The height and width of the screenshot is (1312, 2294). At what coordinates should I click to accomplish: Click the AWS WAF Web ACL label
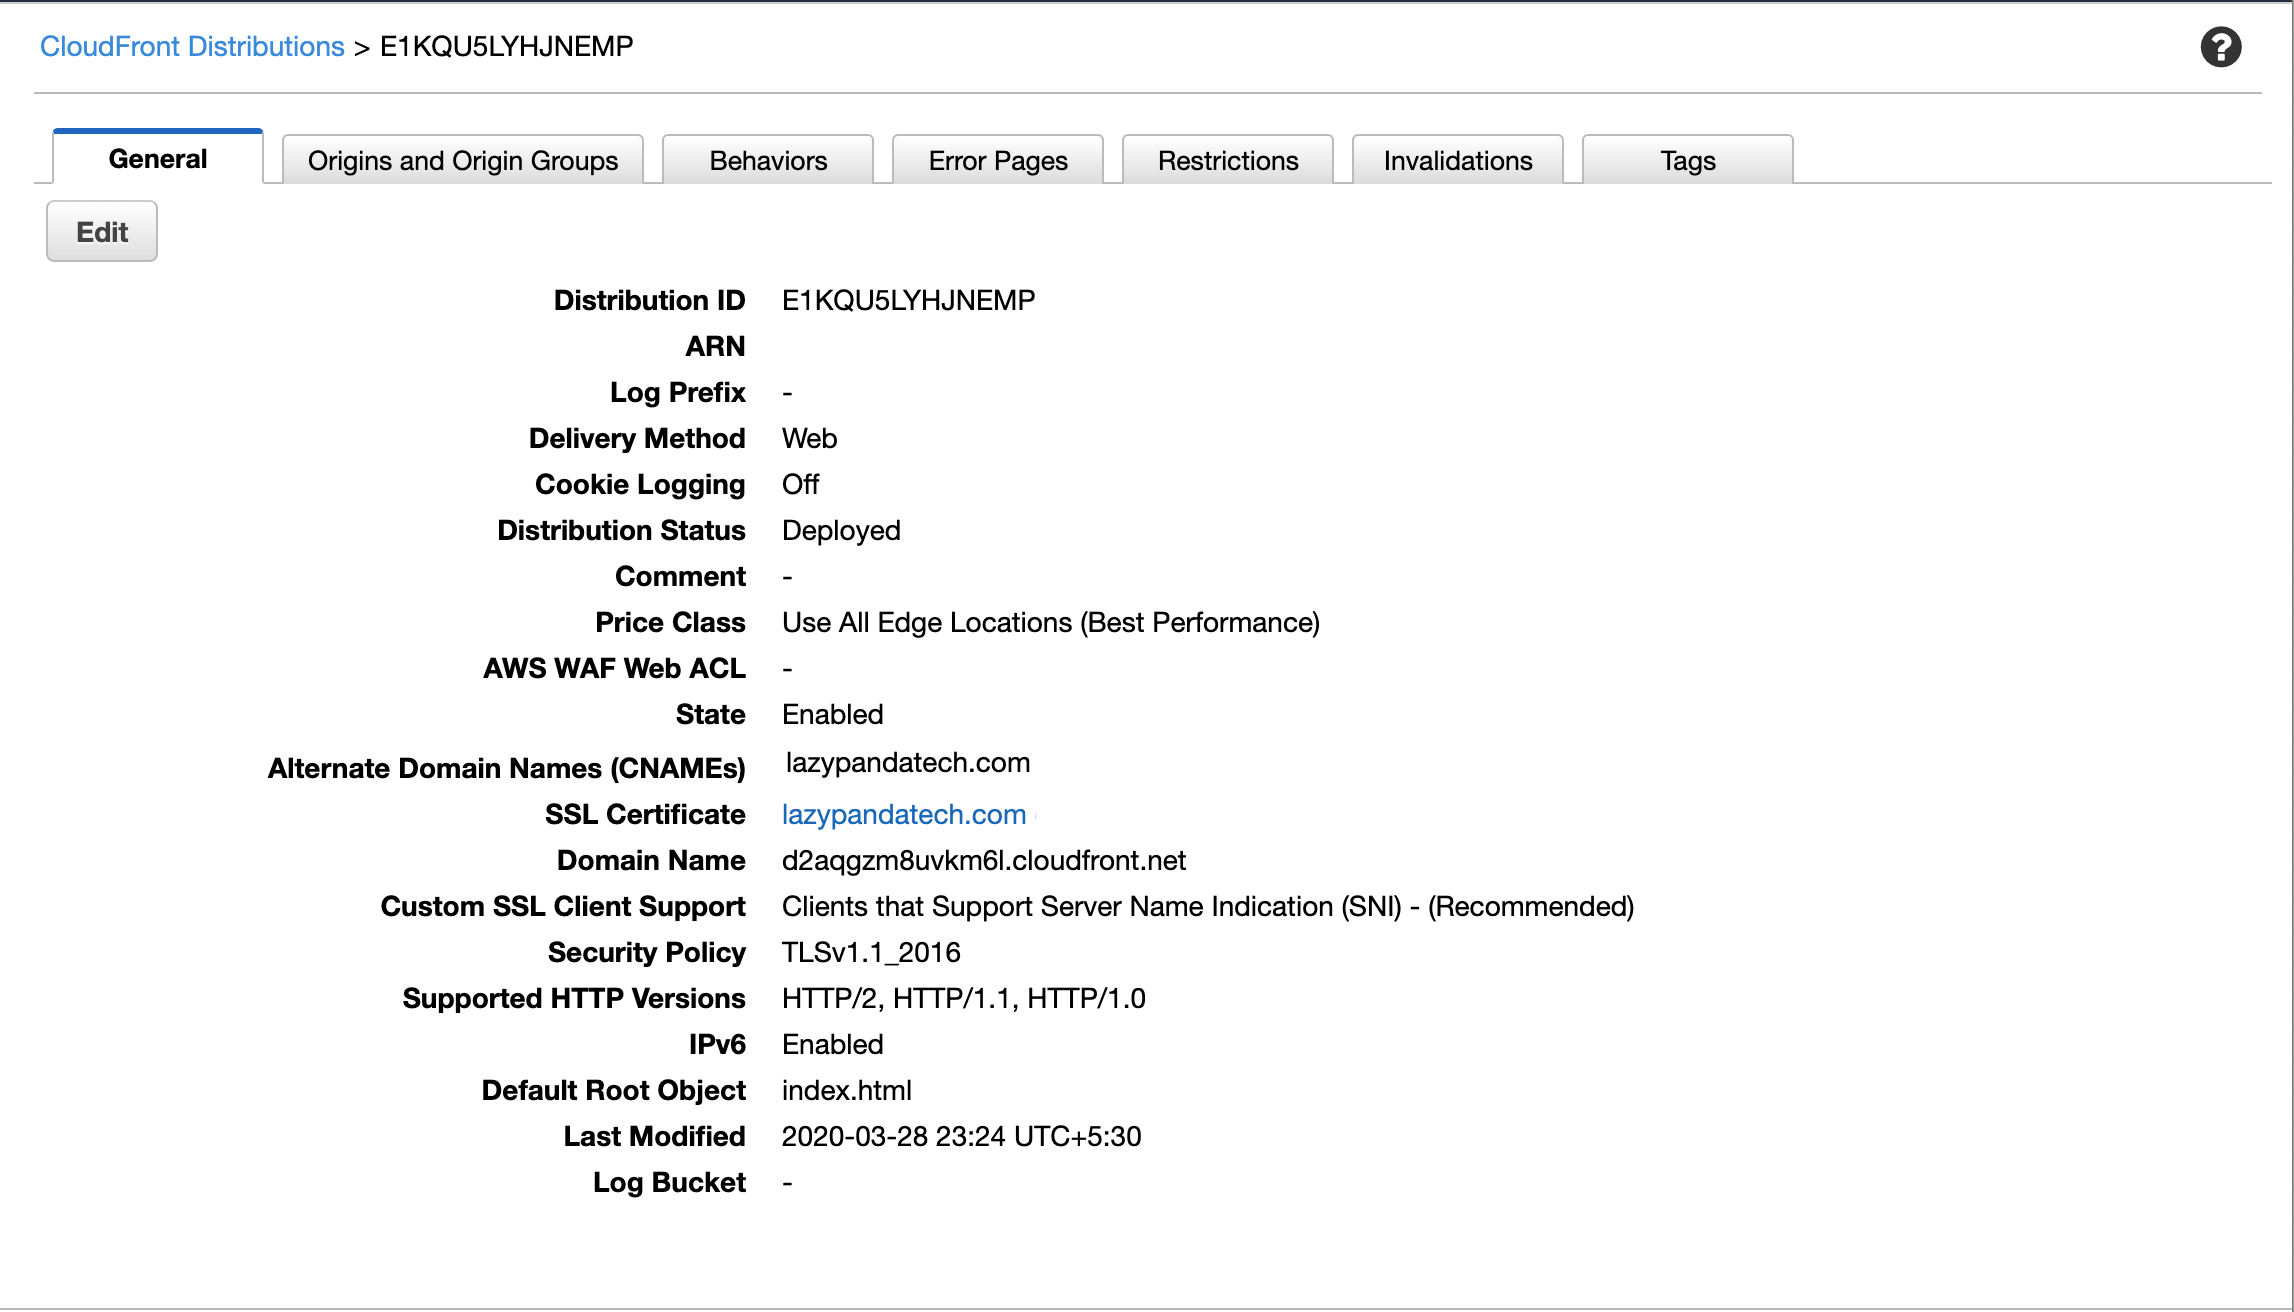pos(614,668)
